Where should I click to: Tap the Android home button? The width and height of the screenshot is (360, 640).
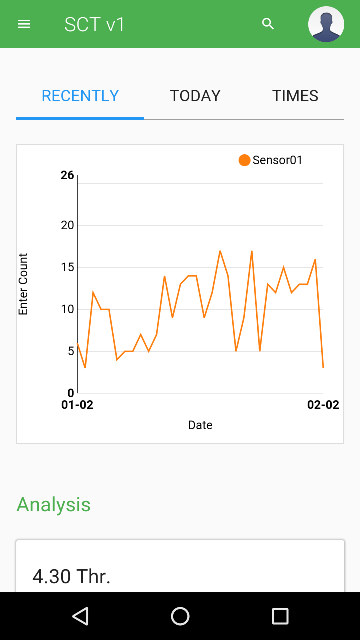point(180,616)
